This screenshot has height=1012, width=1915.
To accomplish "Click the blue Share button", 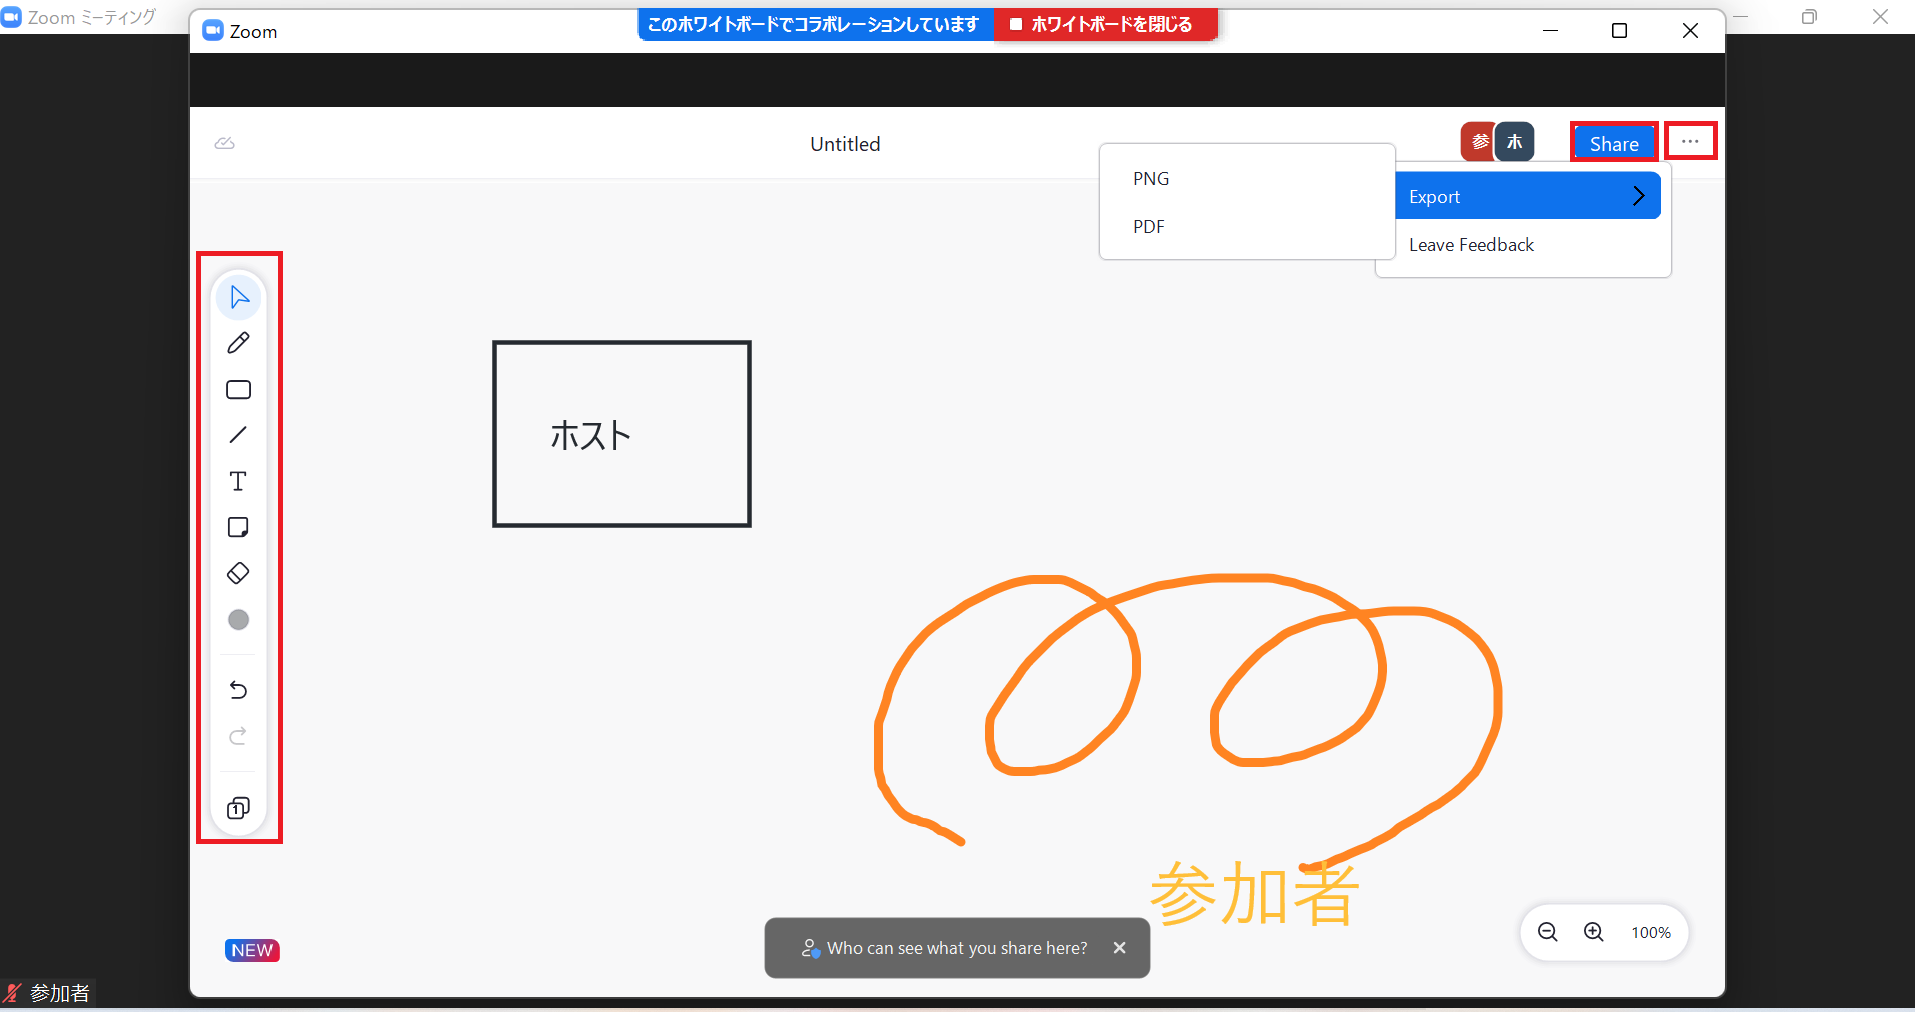I will tap(1613, 143).
